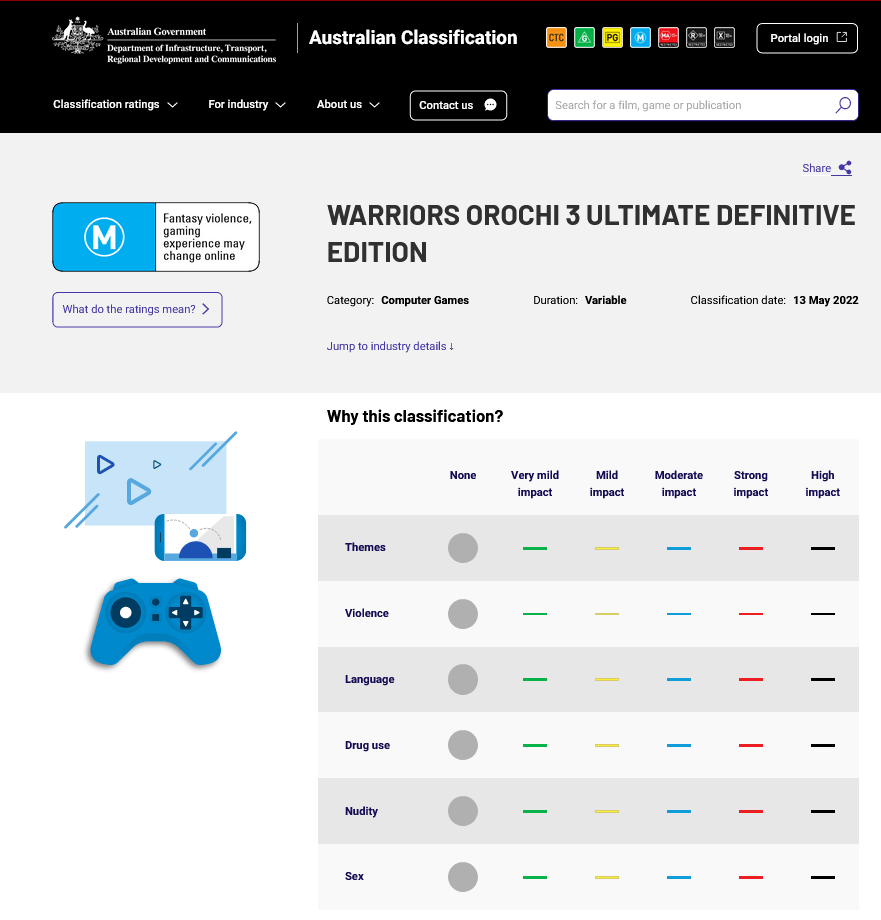This screenshot has width=881, height=920.
Task: Click the green very mild marker for Themes
Action: (535, 548)
